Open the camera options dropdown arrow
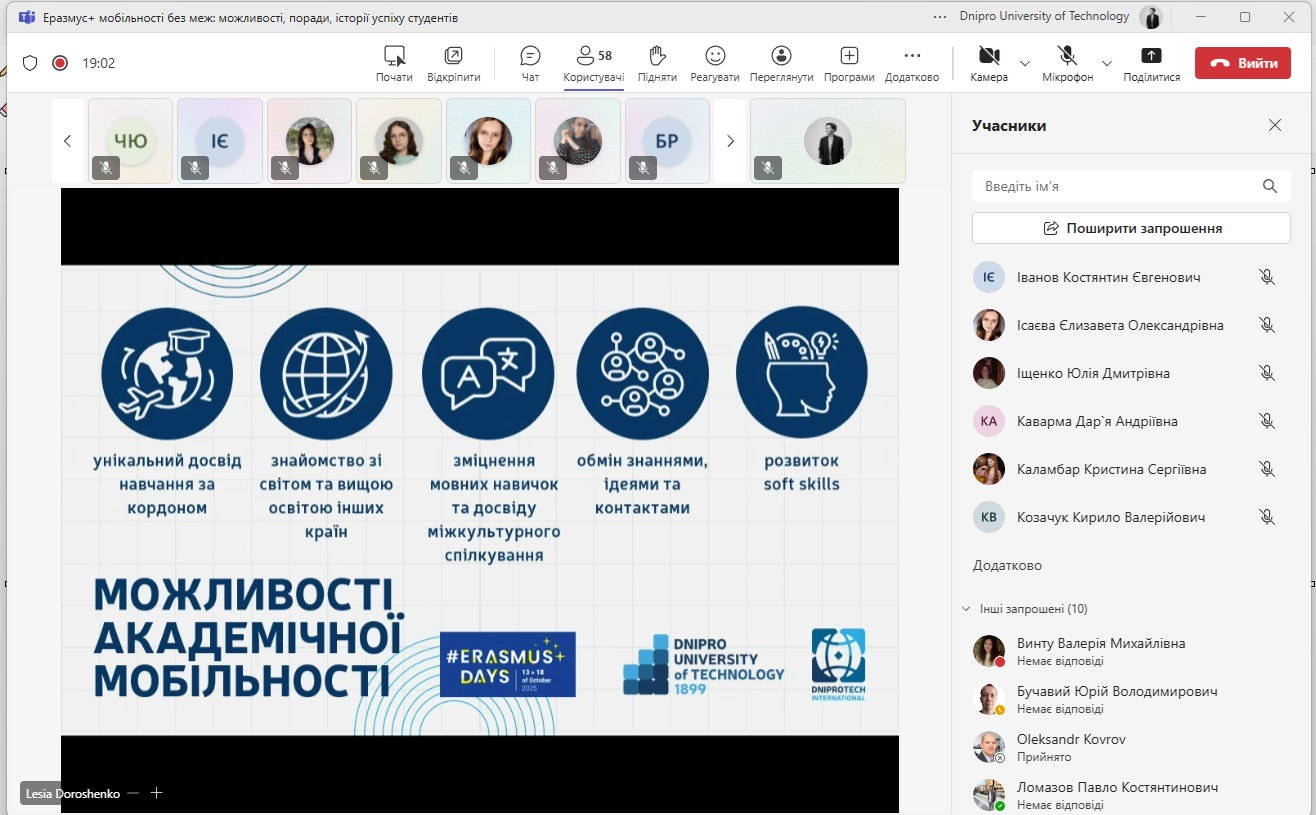 point(1025,63)
